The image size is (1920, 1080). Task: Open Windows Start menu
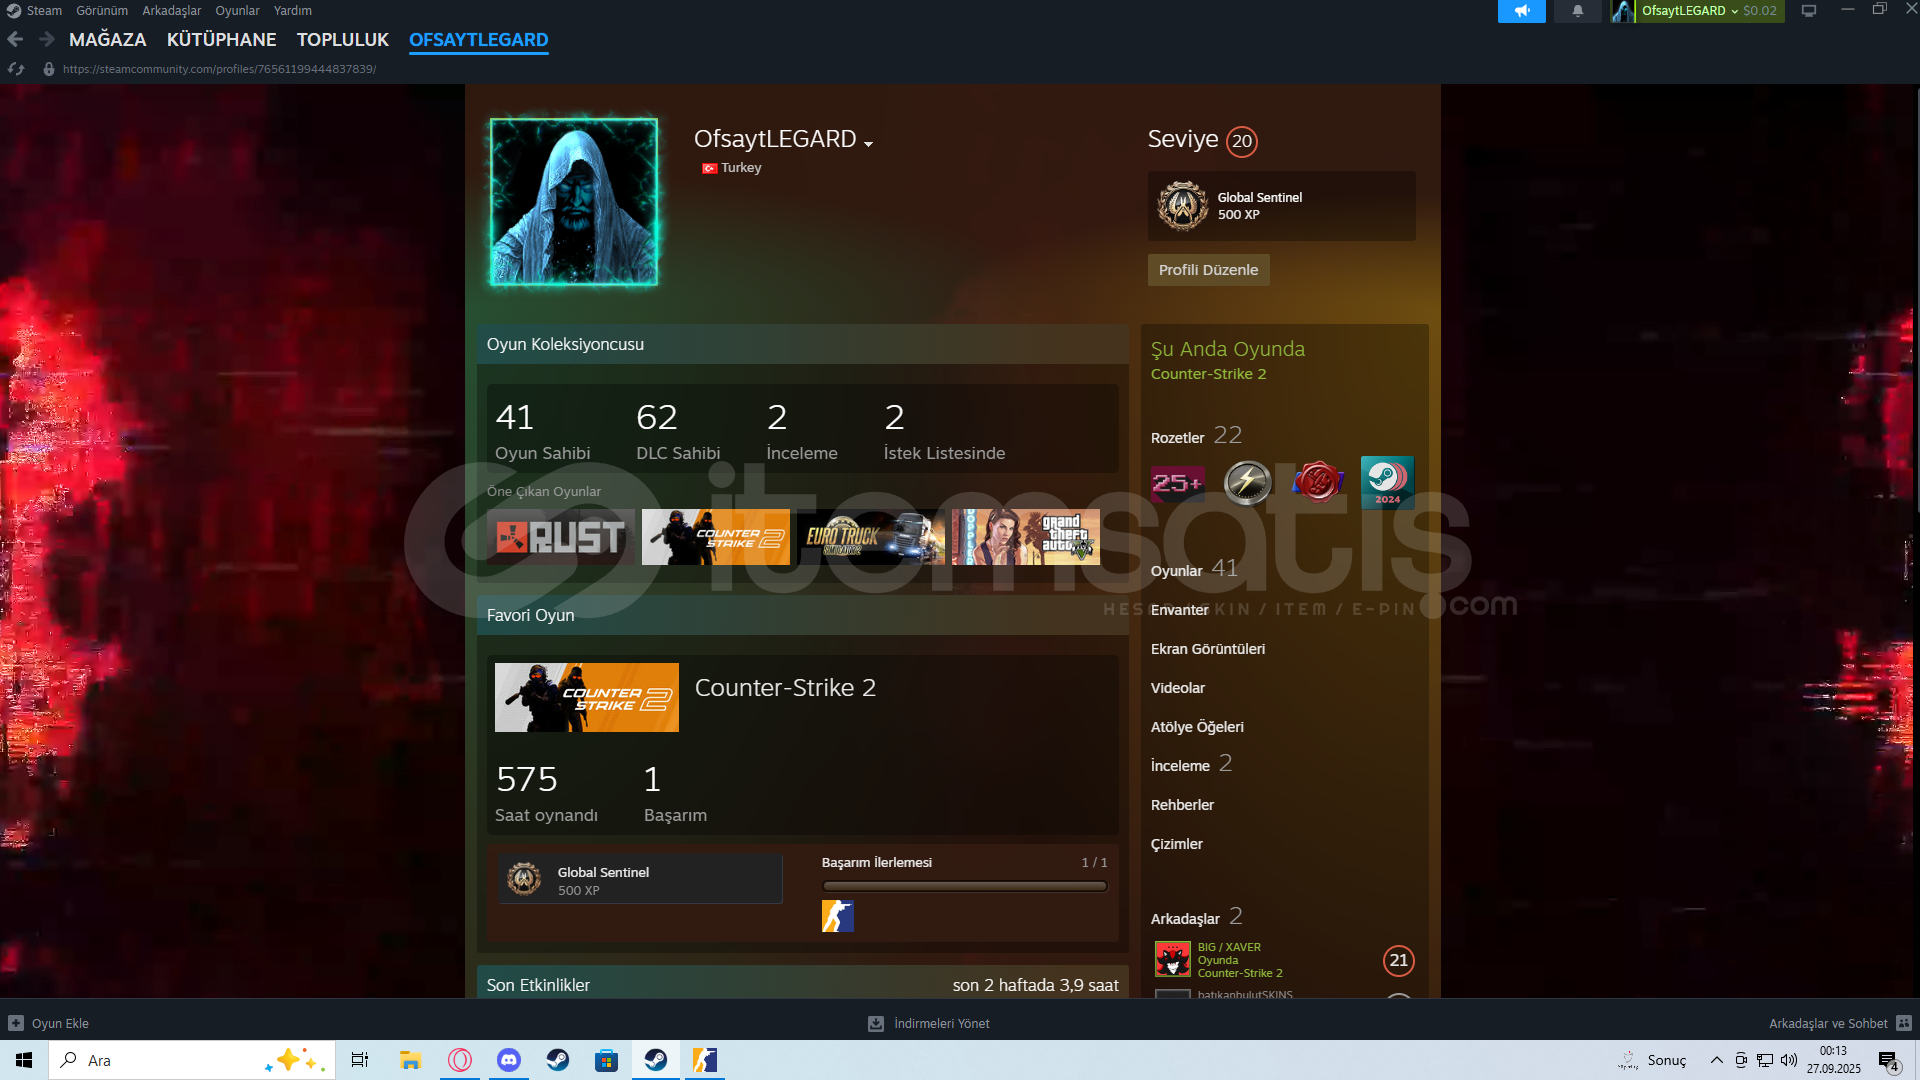[24, 1060]
